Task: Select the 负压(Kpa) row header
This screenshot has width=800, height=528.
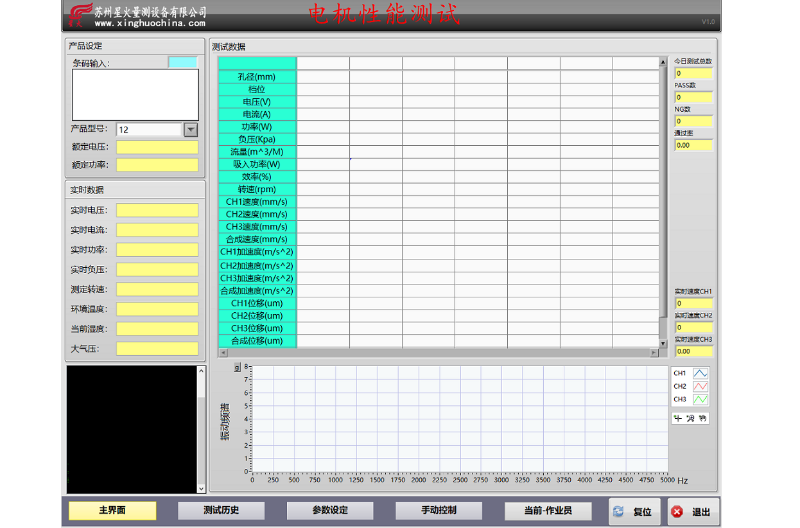Action: coord(257,139)
